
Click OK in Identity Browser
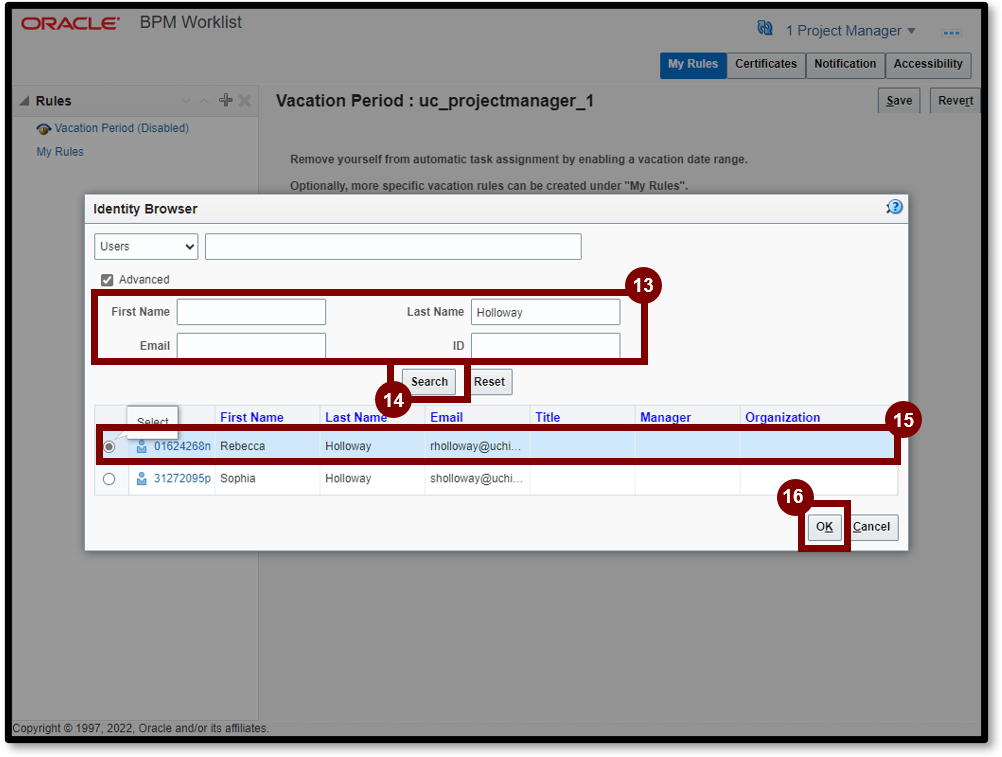pos(824,527)
